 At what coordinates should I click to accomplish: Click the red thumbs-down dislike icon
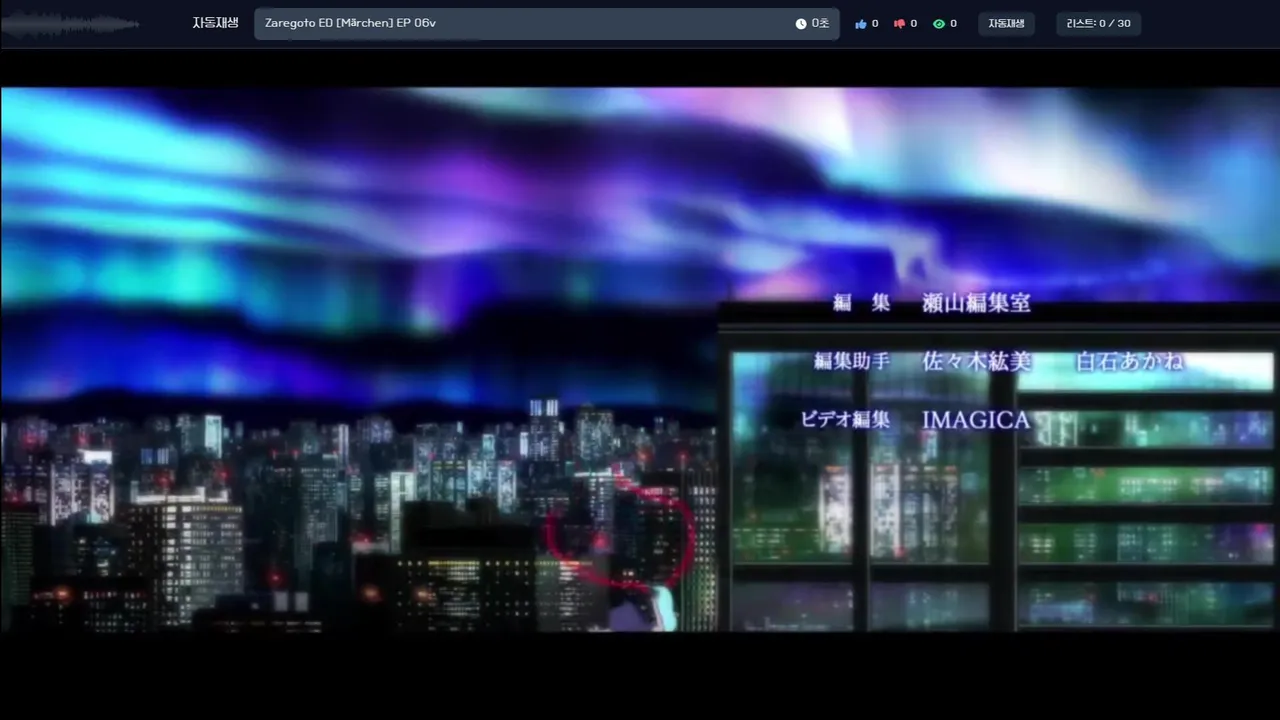click(899, 24)
